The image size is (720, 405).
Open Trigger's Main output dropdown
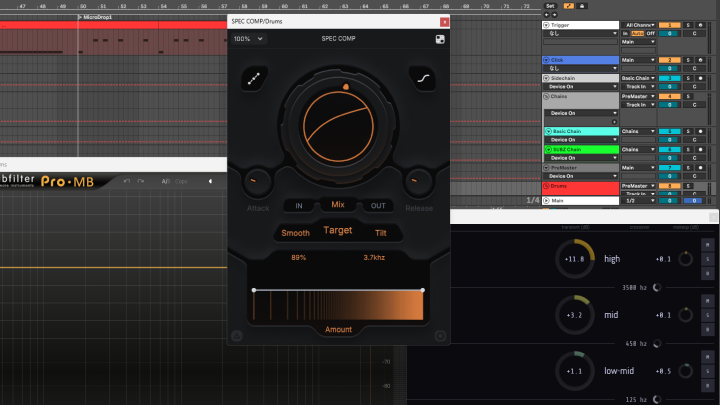(x=638, y=42)
